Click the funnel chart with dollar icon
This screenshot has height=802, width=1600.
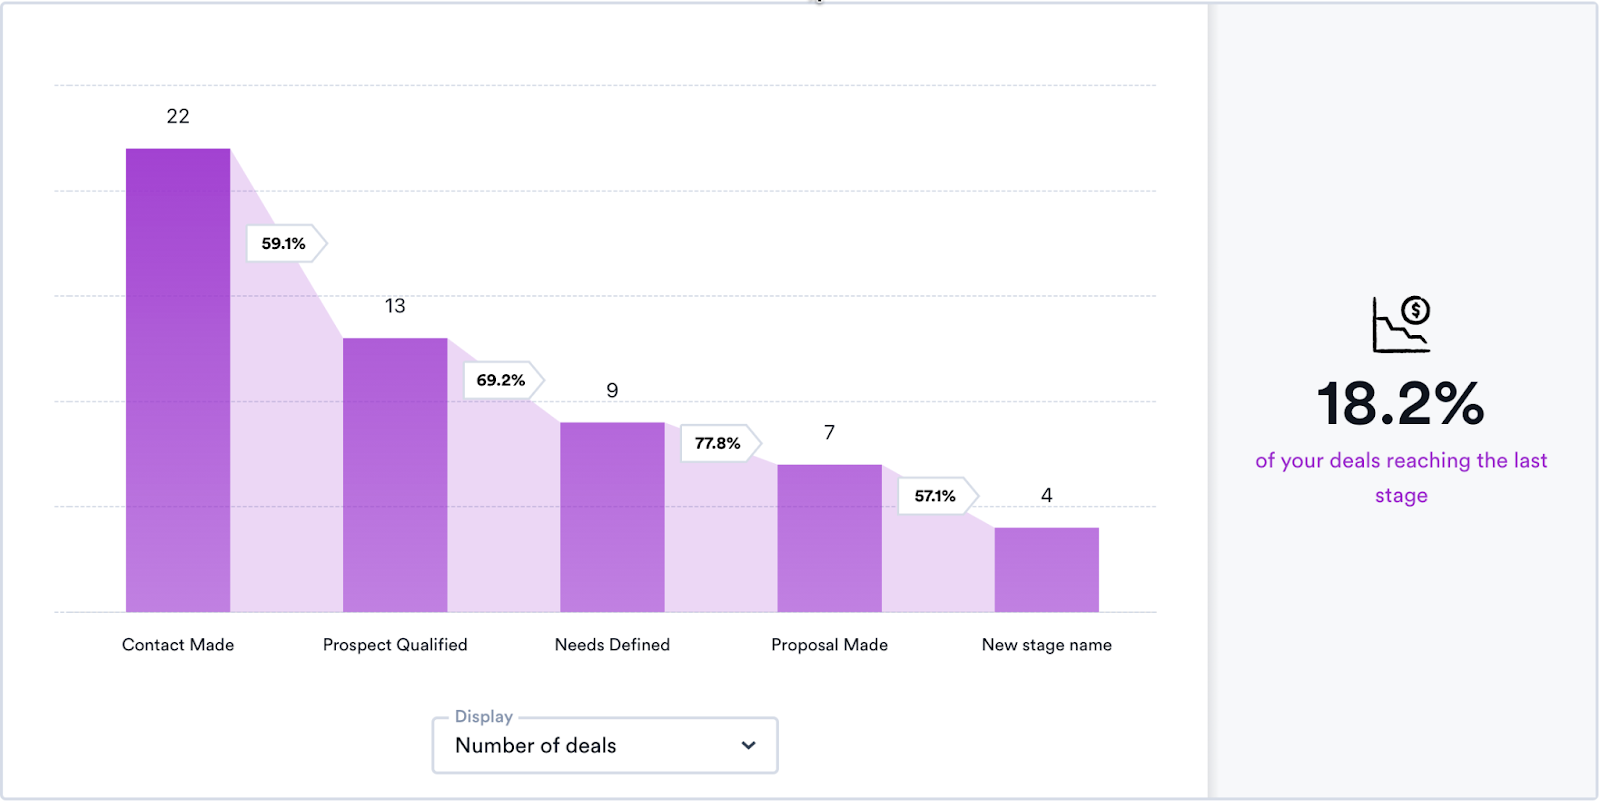point(1401,324)
